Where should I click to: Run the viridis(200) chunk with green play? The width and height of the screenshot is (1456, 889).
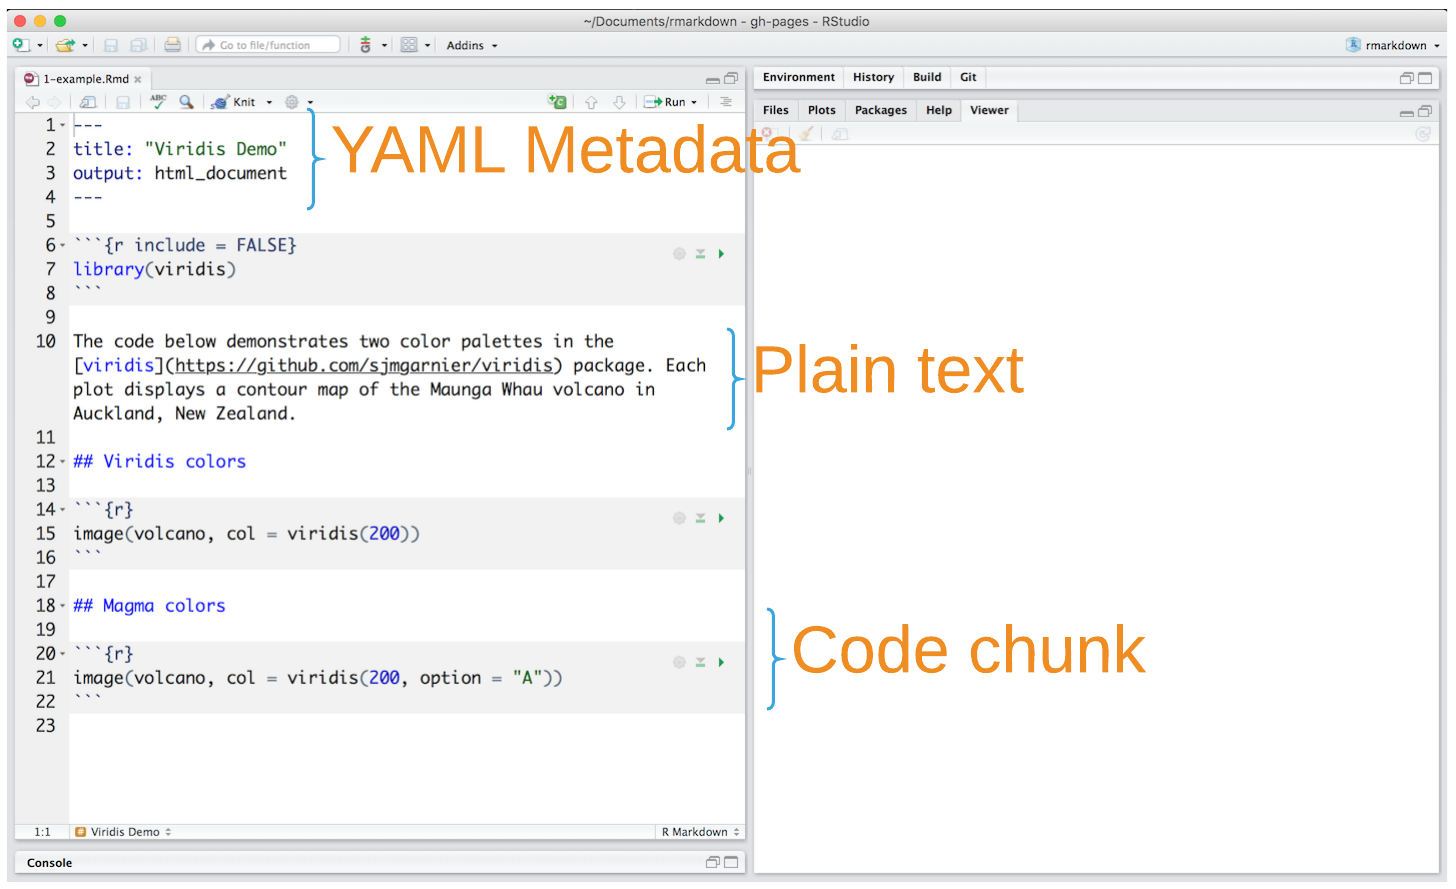tap(721, 518)
